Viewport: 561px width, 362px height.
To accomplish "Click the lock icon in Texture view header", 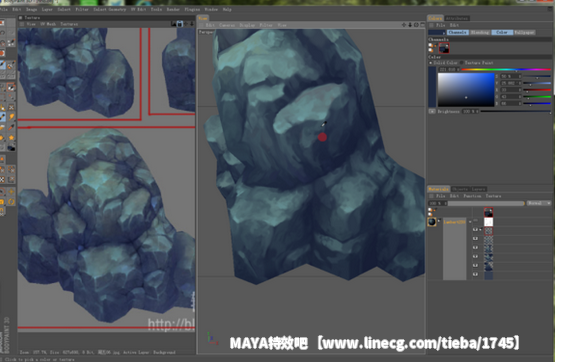I will [180, 24].
